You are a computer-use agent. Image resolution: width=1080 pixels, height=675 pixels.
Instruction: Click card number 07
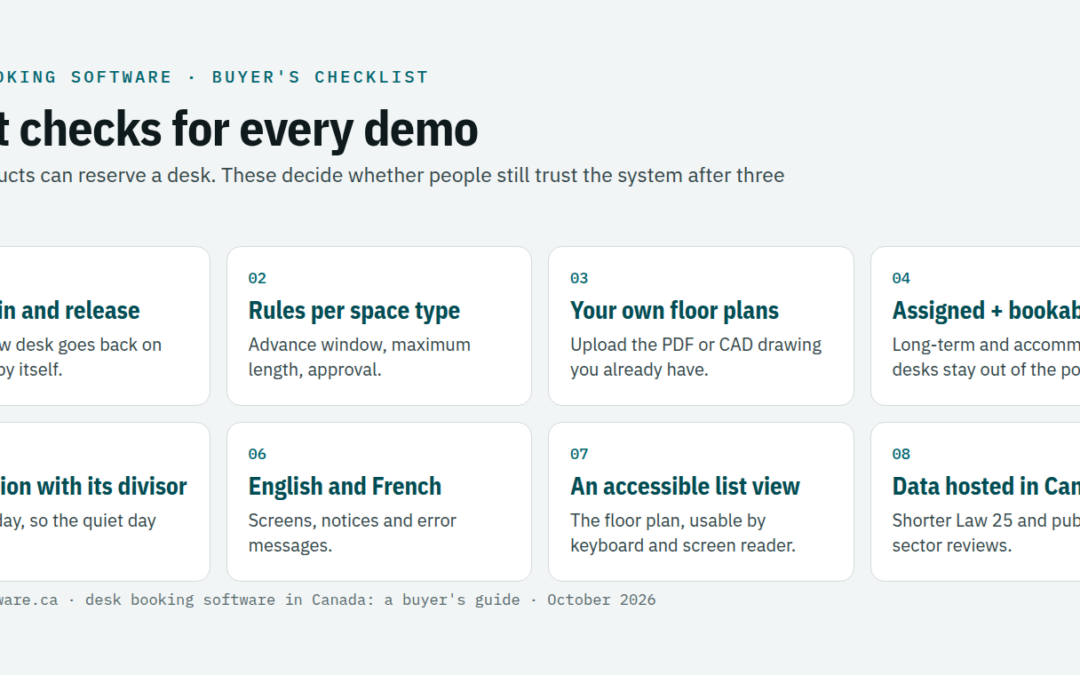click(579, 454)
